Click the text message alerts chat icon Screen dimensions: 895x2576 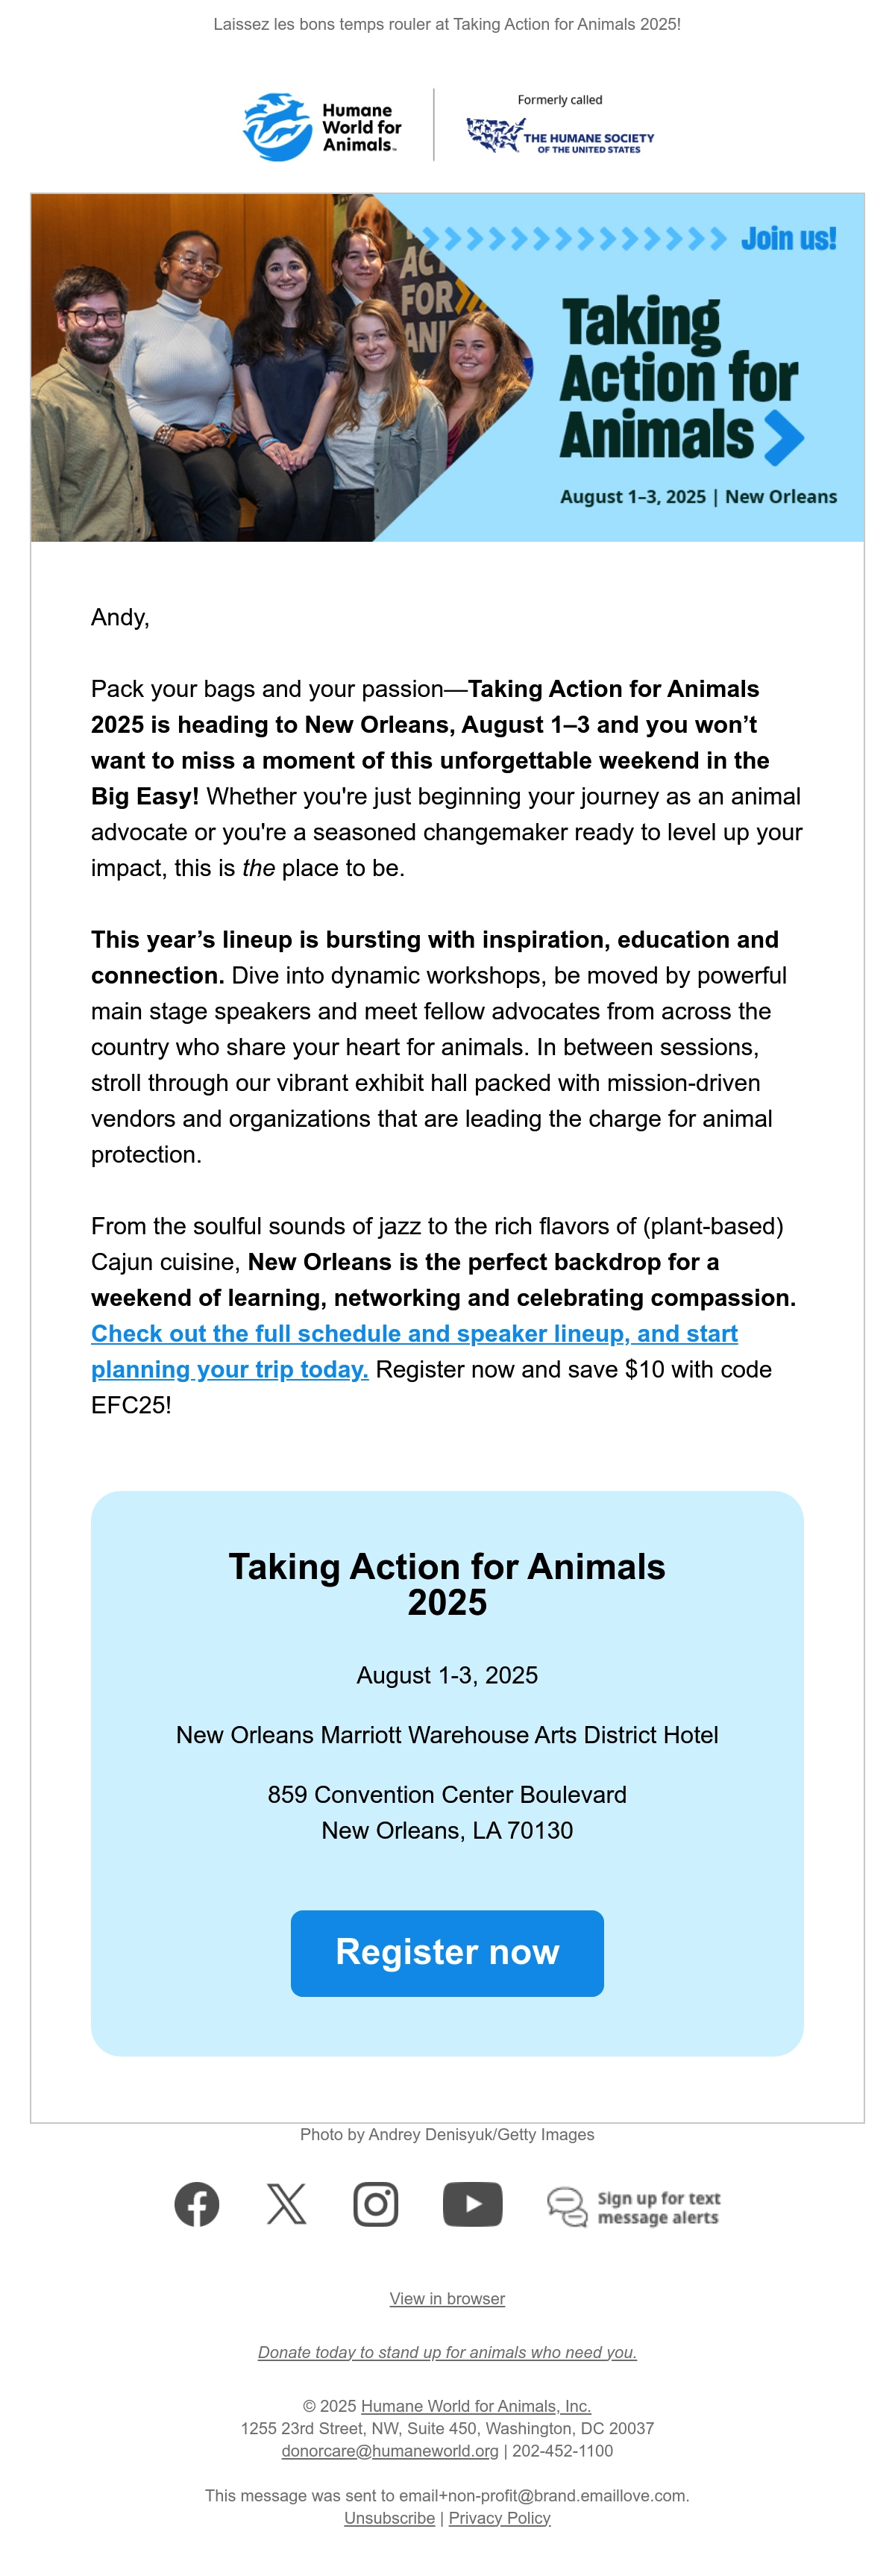pyautogui.click(x=567, y=2207)
